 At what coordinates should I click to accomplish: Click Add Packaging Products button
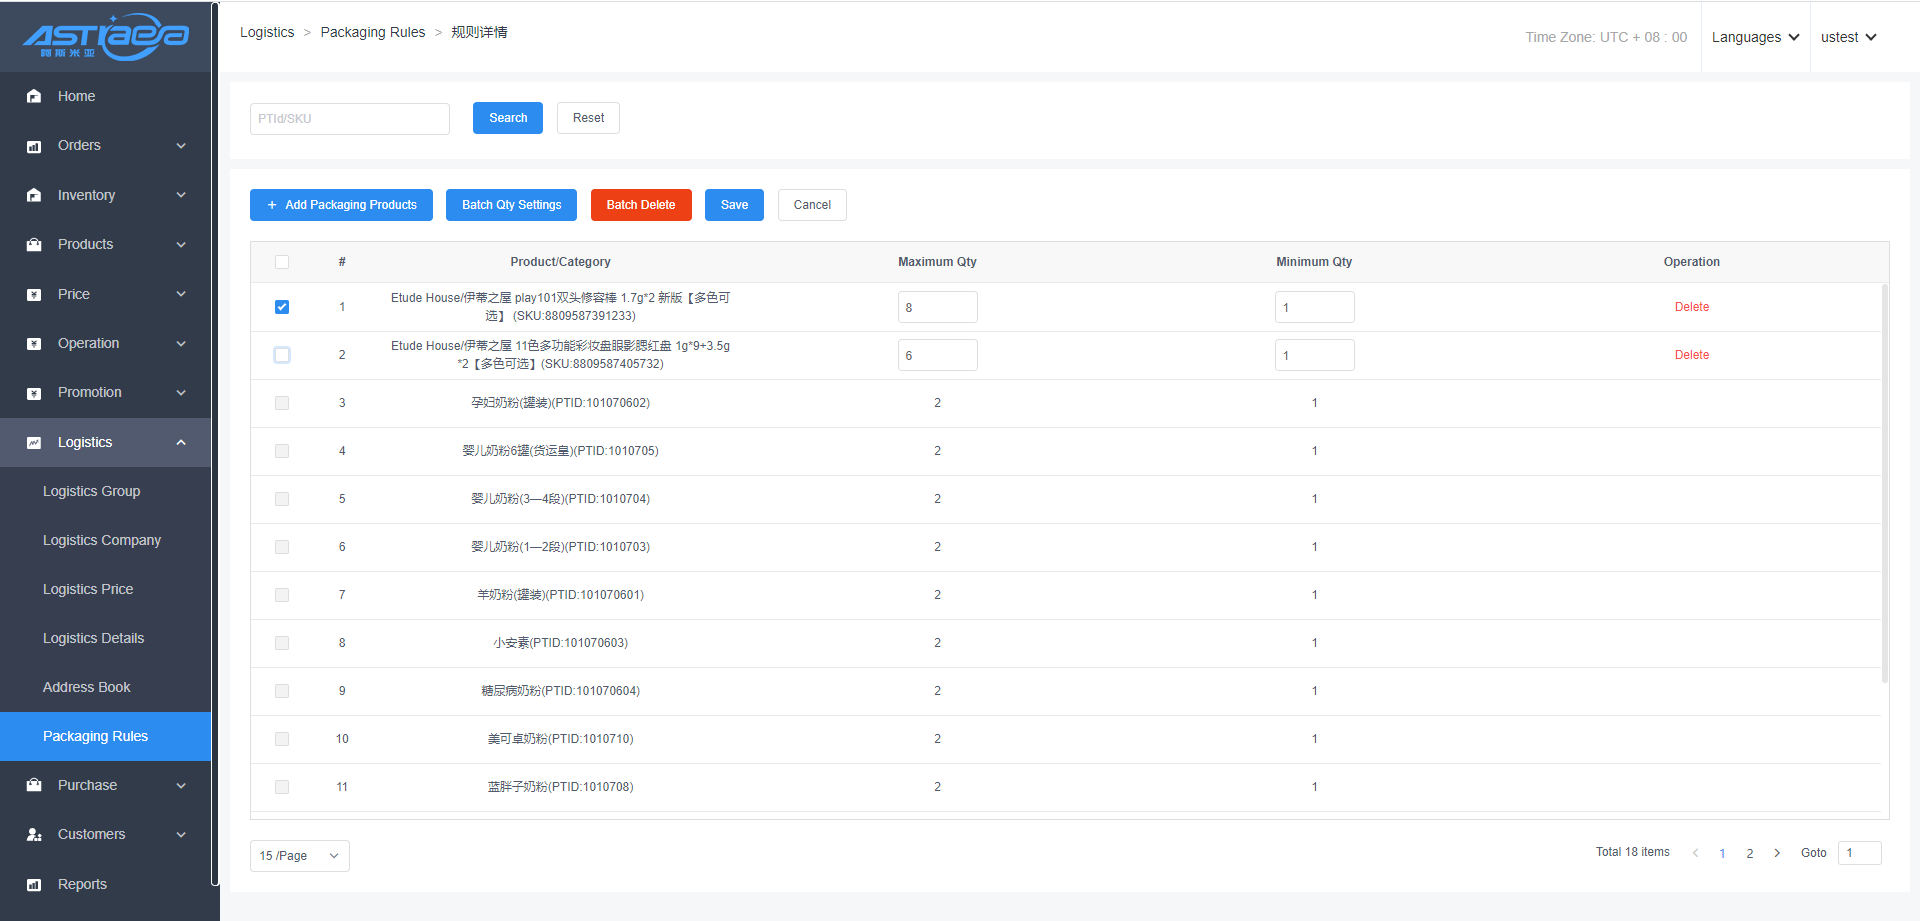point(341,205)
